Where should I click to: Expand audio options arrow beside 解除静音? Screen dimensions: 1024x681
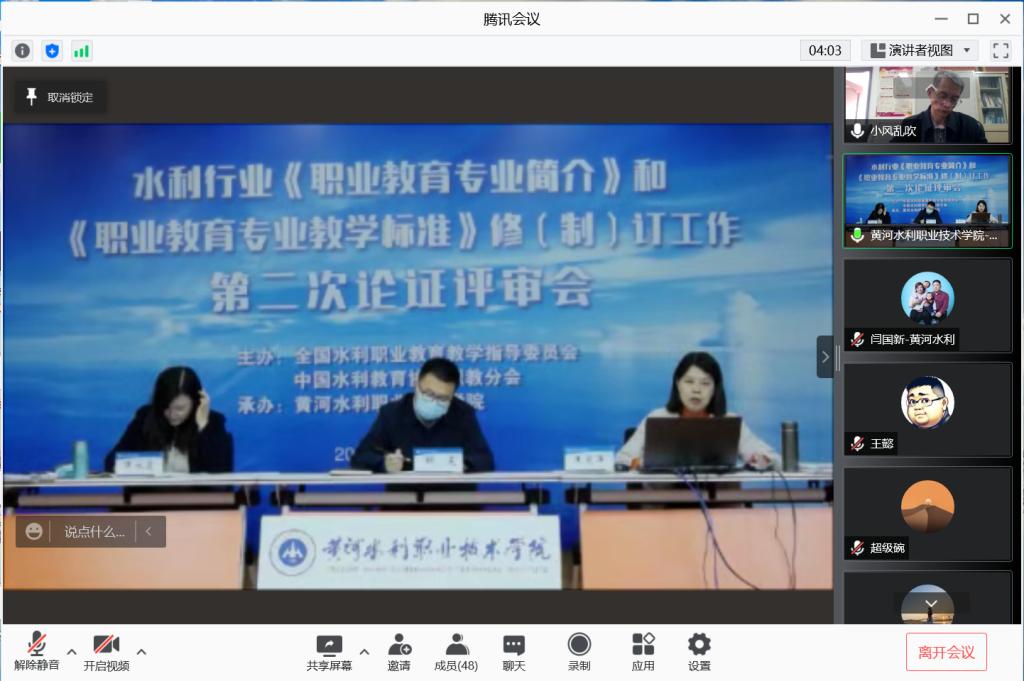click(72, 652)
